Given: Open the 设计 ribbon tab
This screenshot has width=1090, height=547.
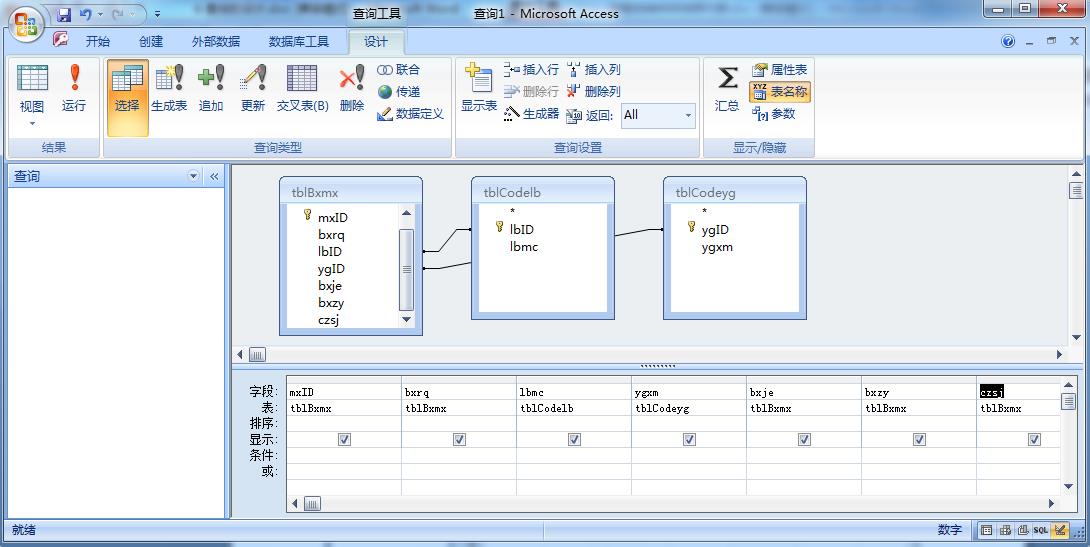Looking at the screenshot, I should tap(376, 41).
